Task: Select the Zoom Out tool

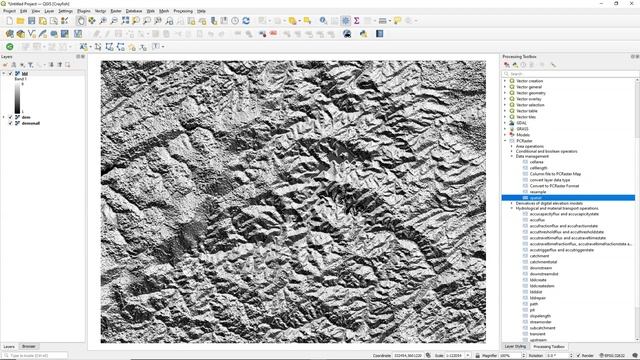Action: 114,21
